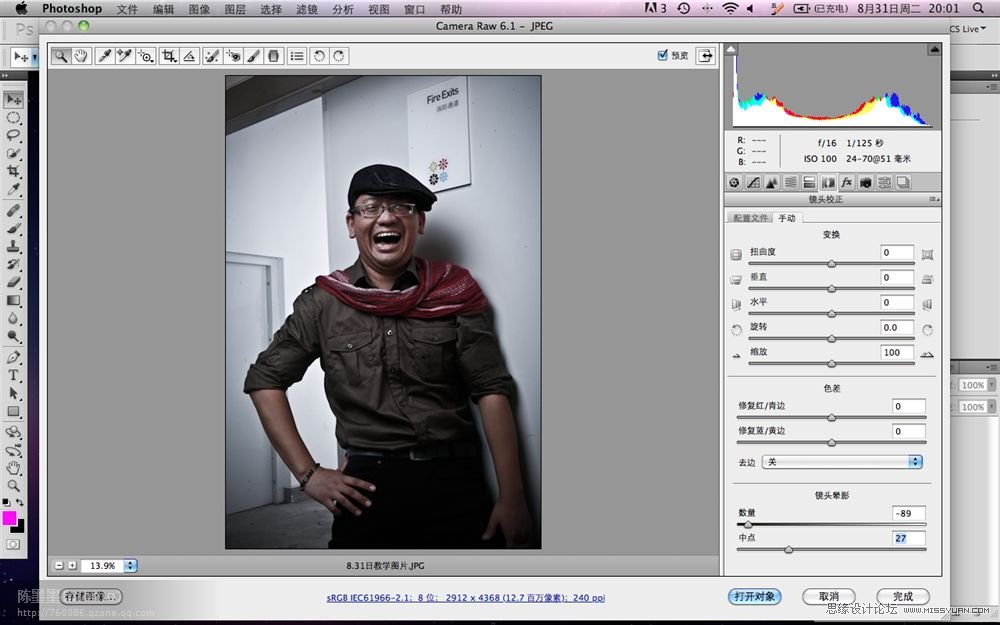
Task: Open the 图层 menu
Action: click(235, 9)
